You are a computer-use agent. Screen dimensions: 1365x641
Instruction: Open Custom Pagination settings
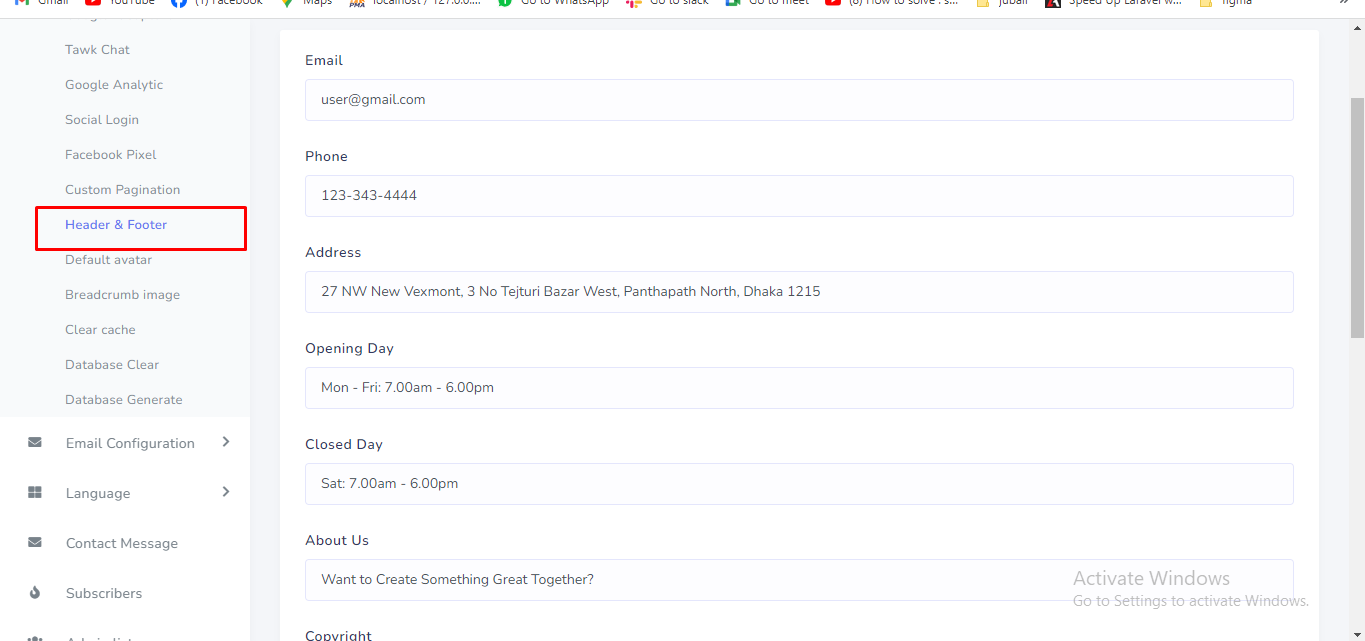tap(123, 190)
